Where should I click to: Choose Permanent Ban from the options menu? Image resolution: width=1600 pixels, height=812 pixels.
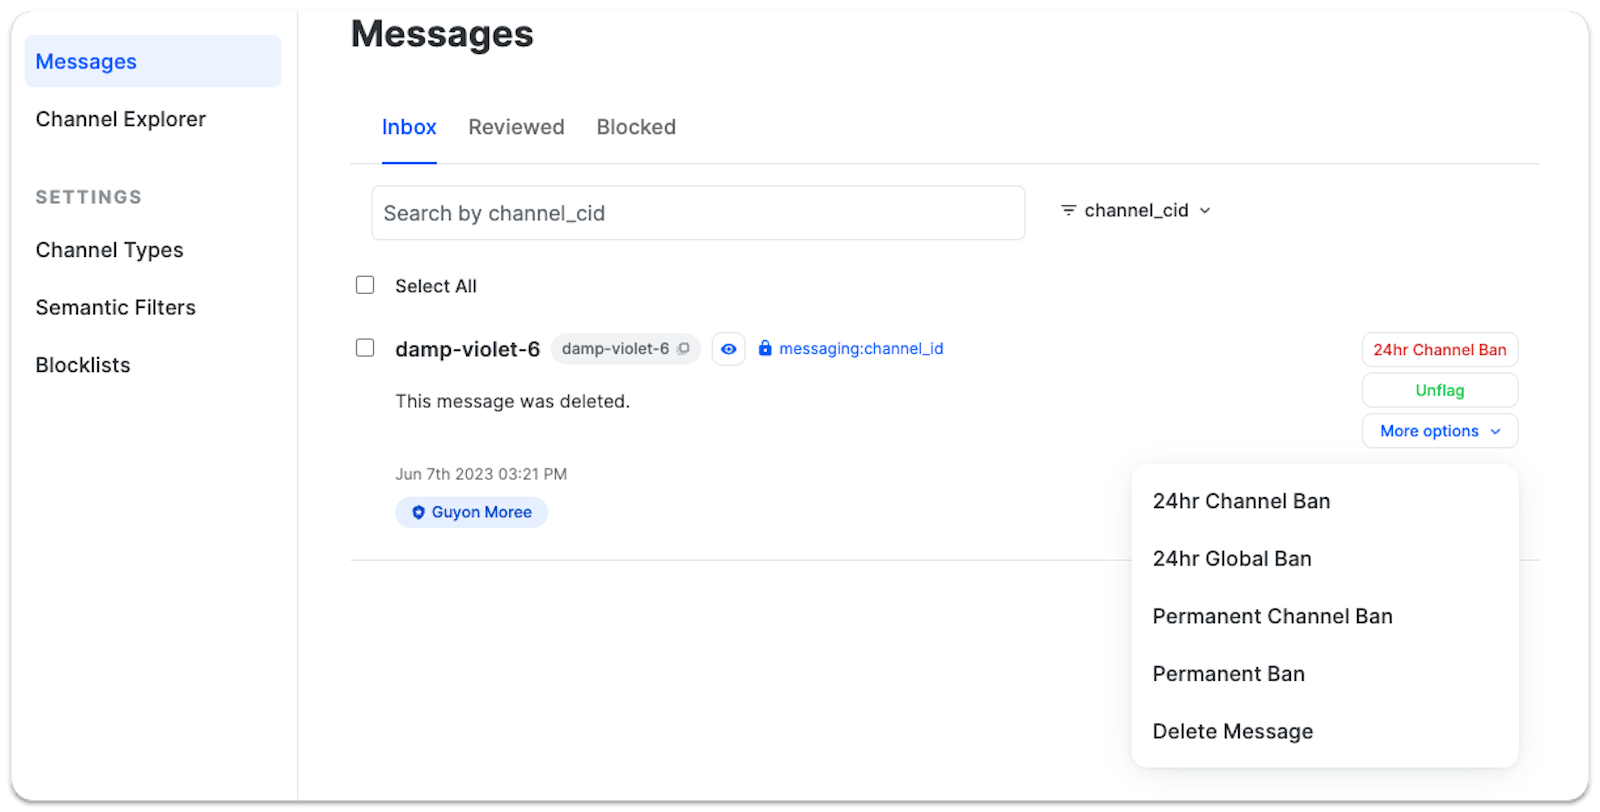(x=1228, y=673)
